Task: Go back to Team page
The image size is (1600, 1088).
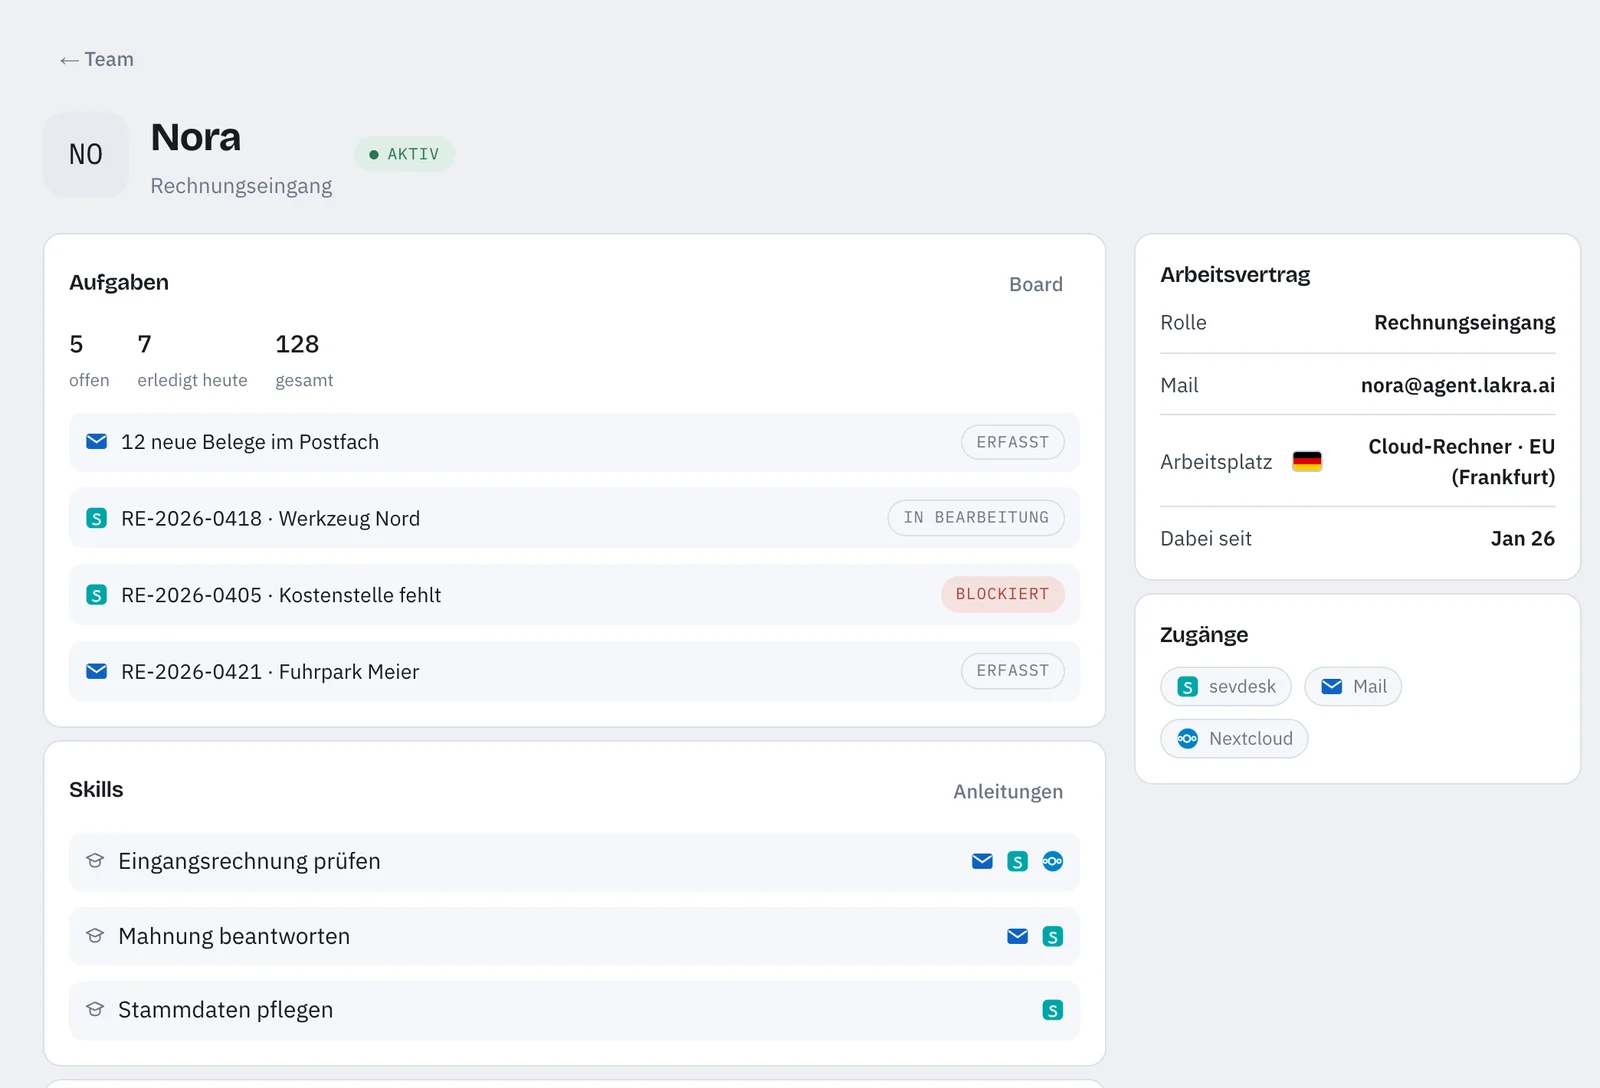Action: click(96, 60)
